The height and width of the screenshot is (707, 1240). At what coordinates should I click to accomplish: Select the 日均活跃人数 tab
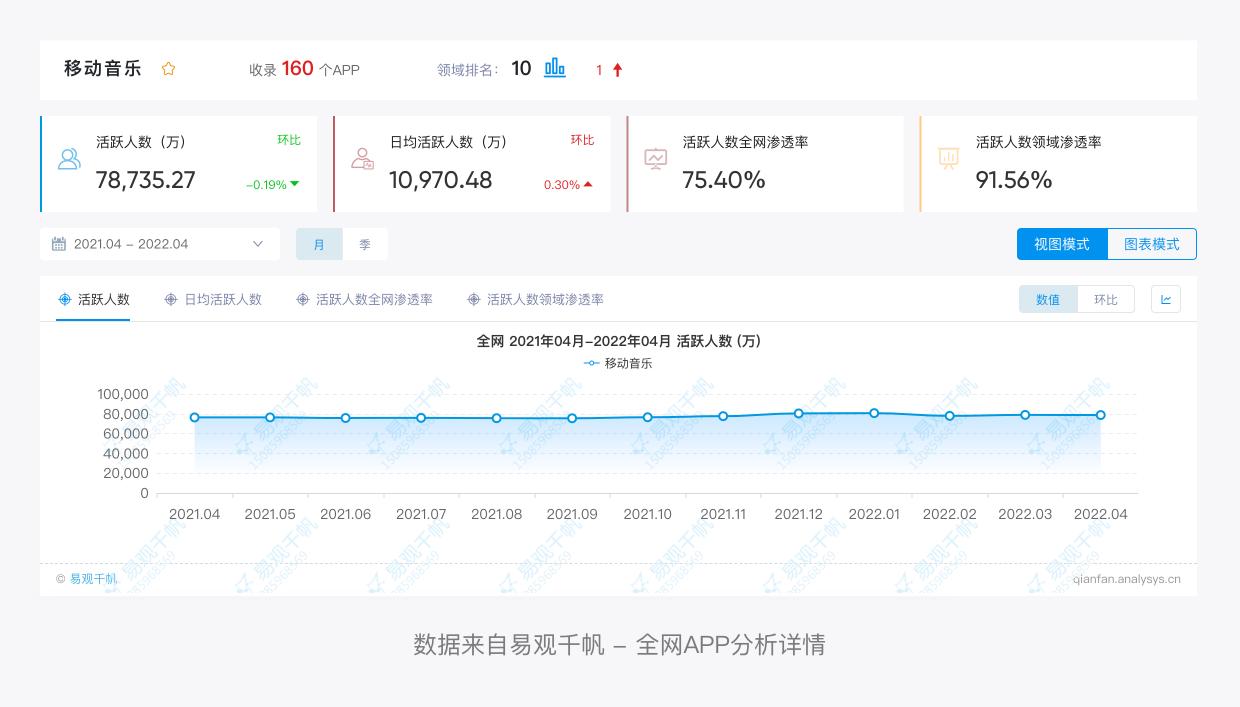point(213,299)
